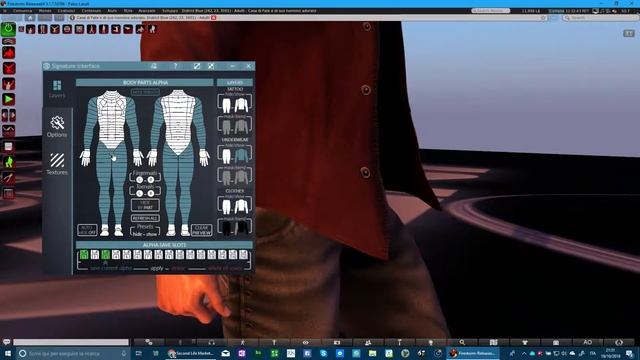Click the people icon in bottom toolbar
Screen dimensions: 640x360
[x=368, y=342]
